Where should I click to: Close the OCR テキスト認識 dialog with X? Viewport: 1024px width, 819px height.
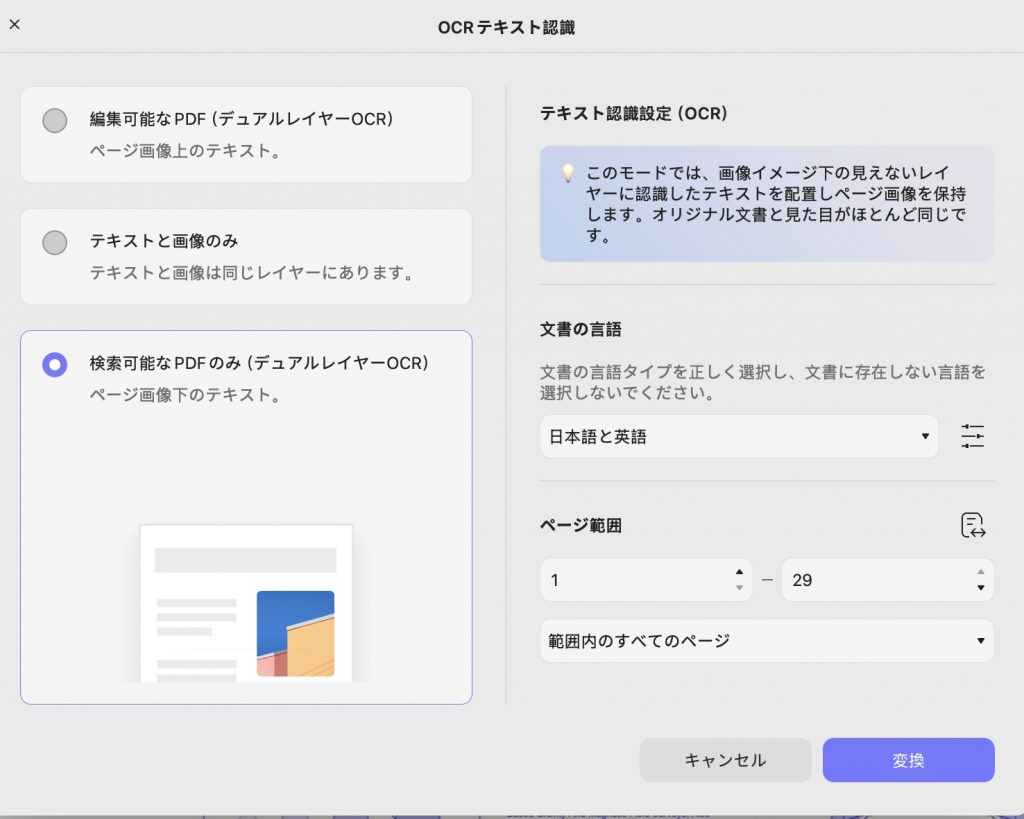pyautogui.click(x=14, y=25)
